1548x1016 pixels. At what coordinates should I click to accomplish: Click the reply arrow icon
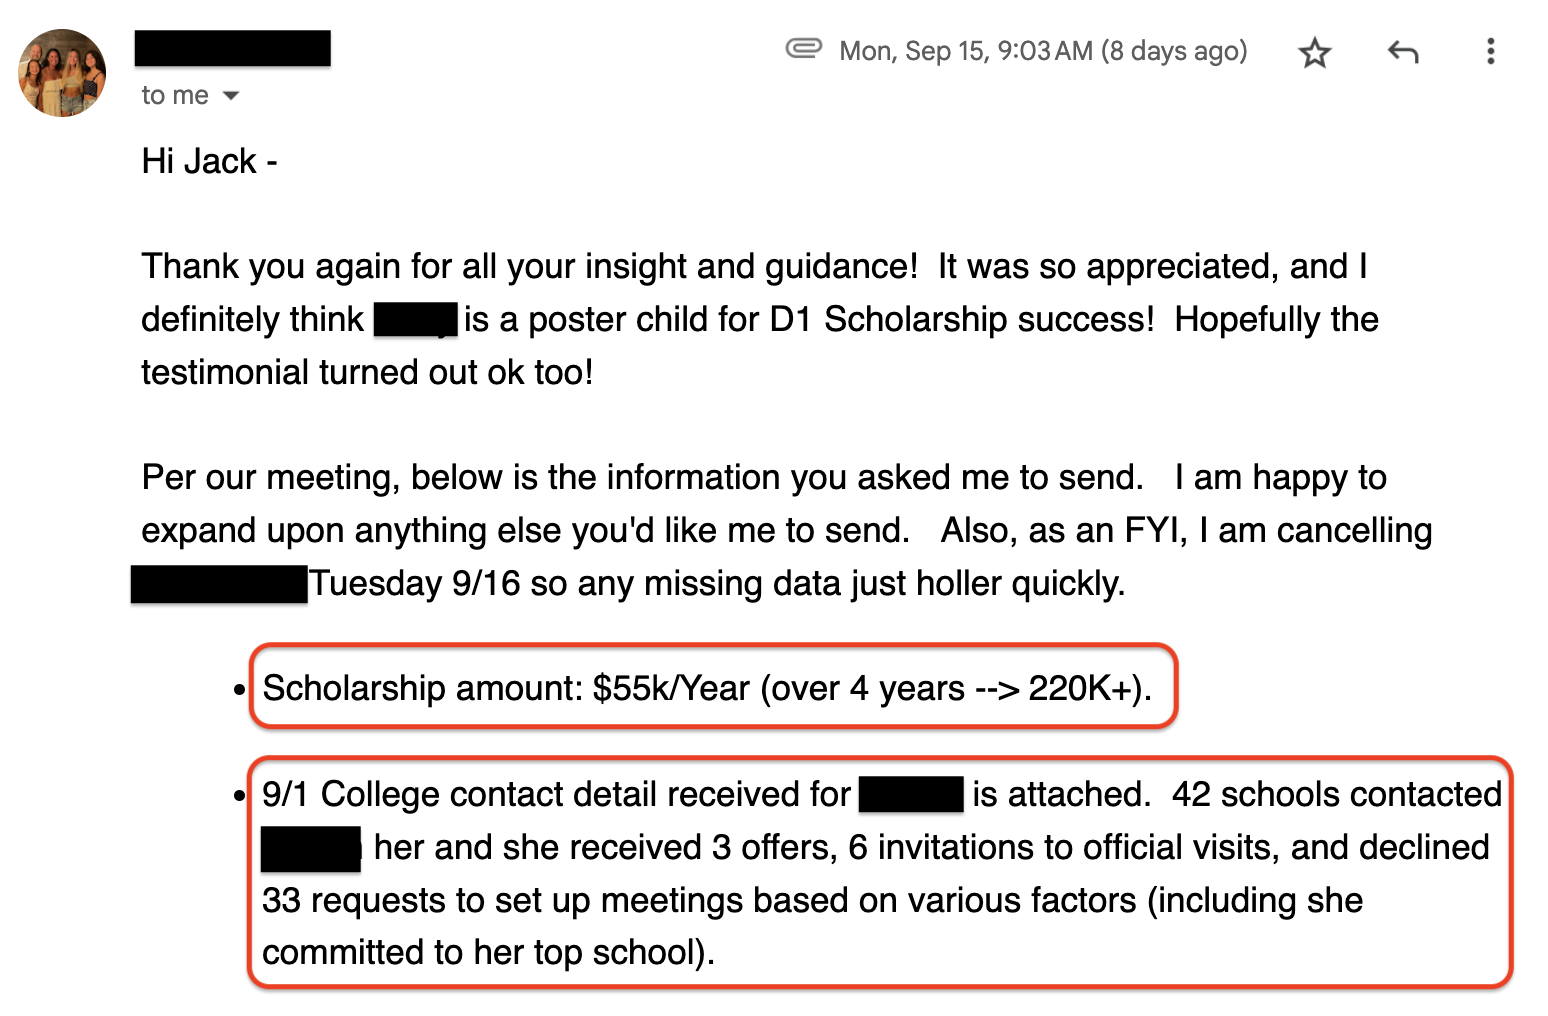(1403, 52)
